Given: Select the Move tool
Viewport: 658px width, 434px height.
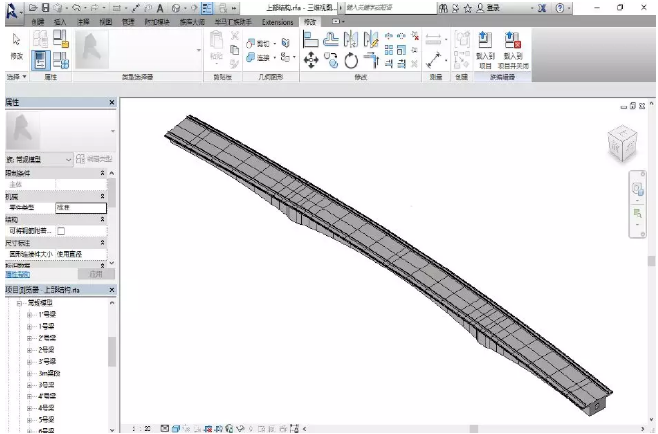Looking at the screenshot, I should (311, 60).
